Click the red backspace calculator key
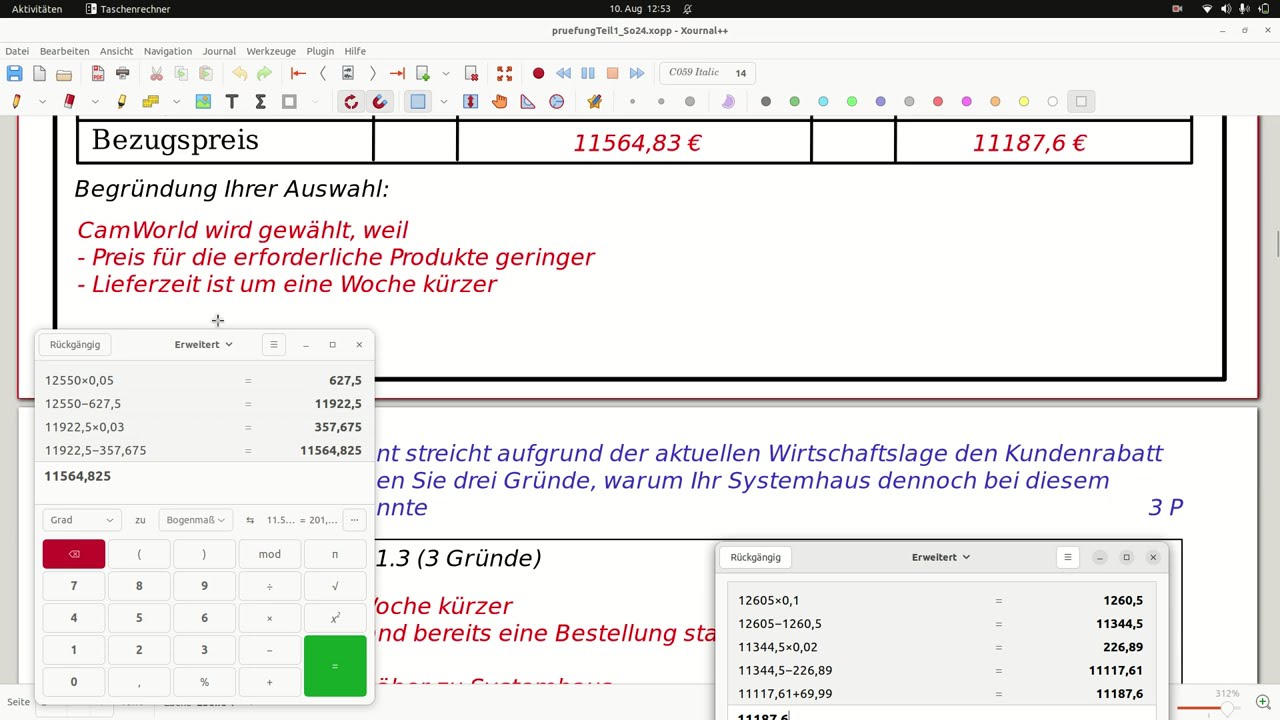 pos(74,554)
